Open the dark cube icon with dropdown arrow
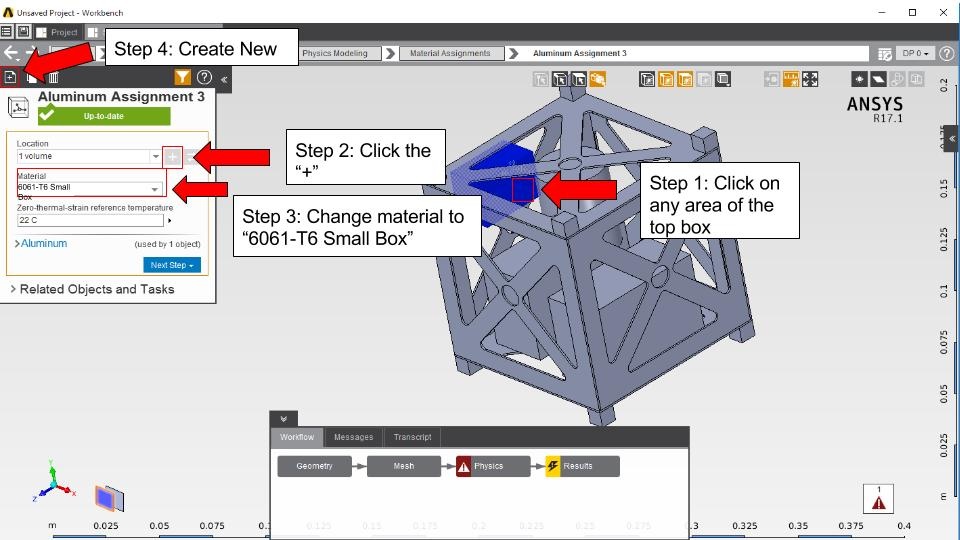The height and width of the screenshot is (540, 960). (x=723, y=79)
